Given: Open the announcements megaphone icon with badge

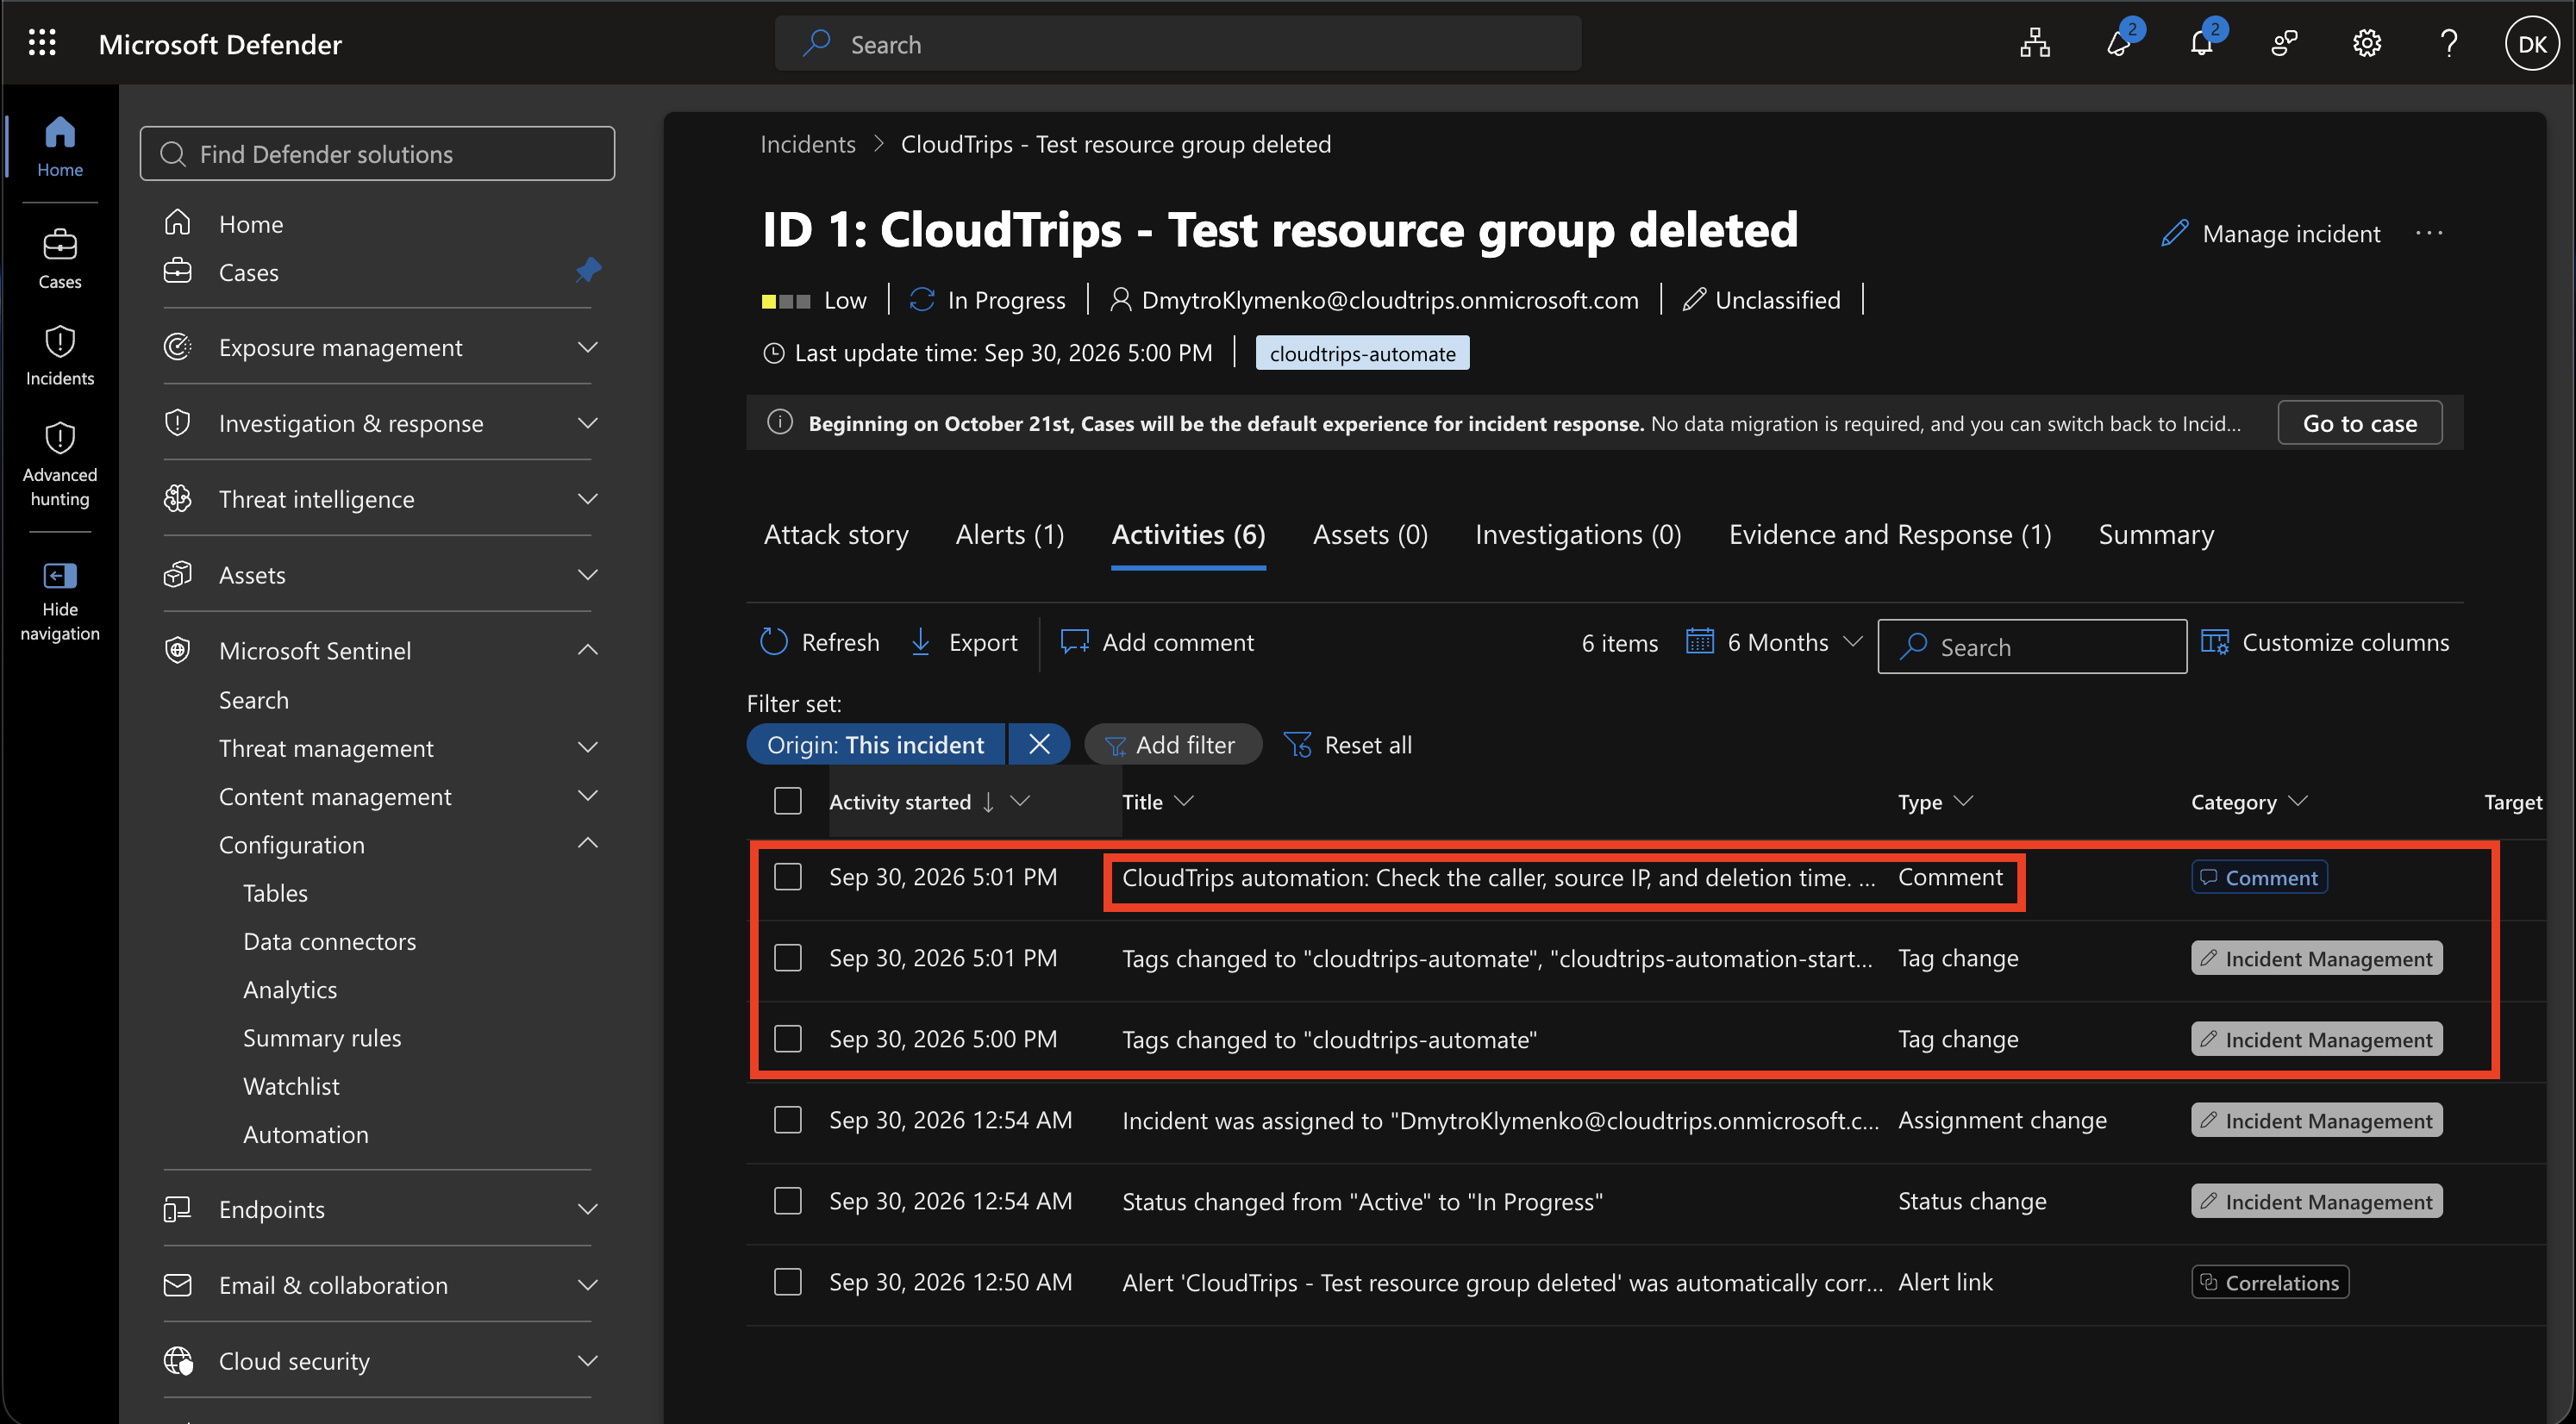Looking at the screenshot, I should 2119,43.
